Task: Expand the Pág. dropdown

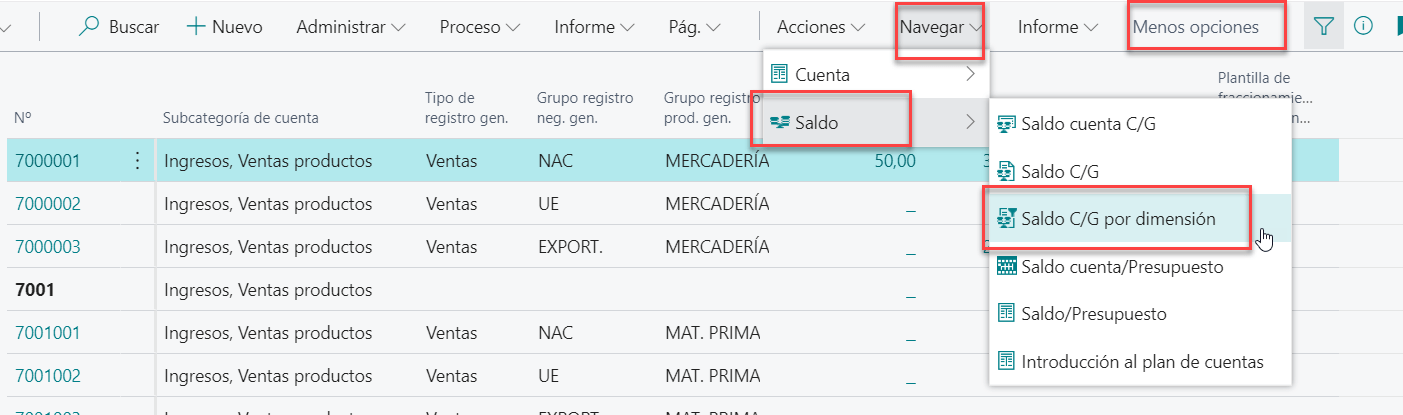Action: point(694,27)
